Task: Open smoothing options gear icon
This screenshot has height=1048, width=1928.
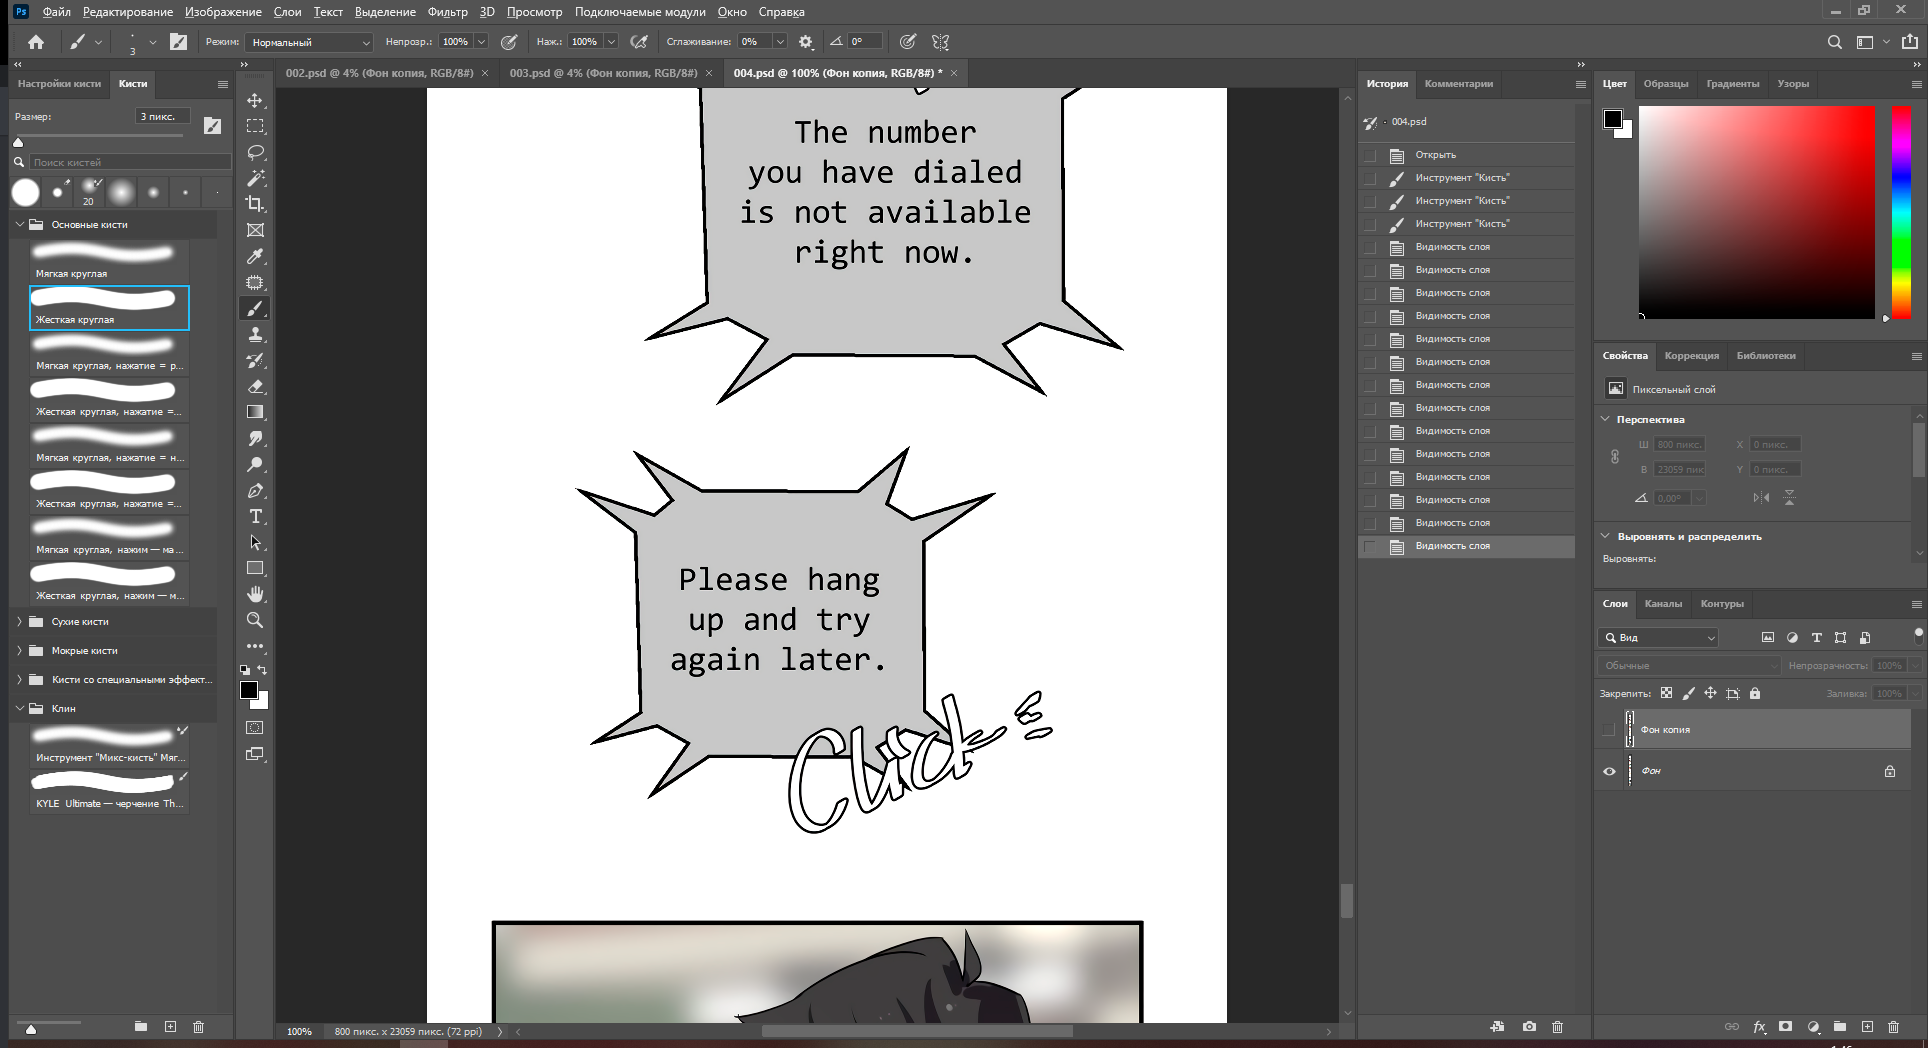Action: pos(806,42)
